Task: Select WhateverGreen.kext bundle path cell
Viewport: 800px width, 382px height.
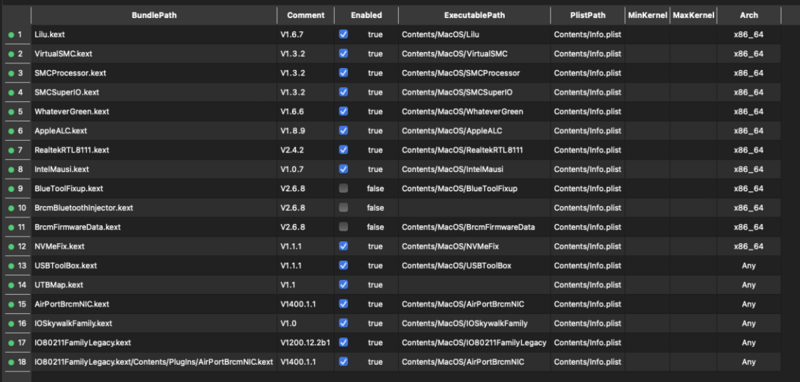Action: pyautogui.click(x=154, y=111)
